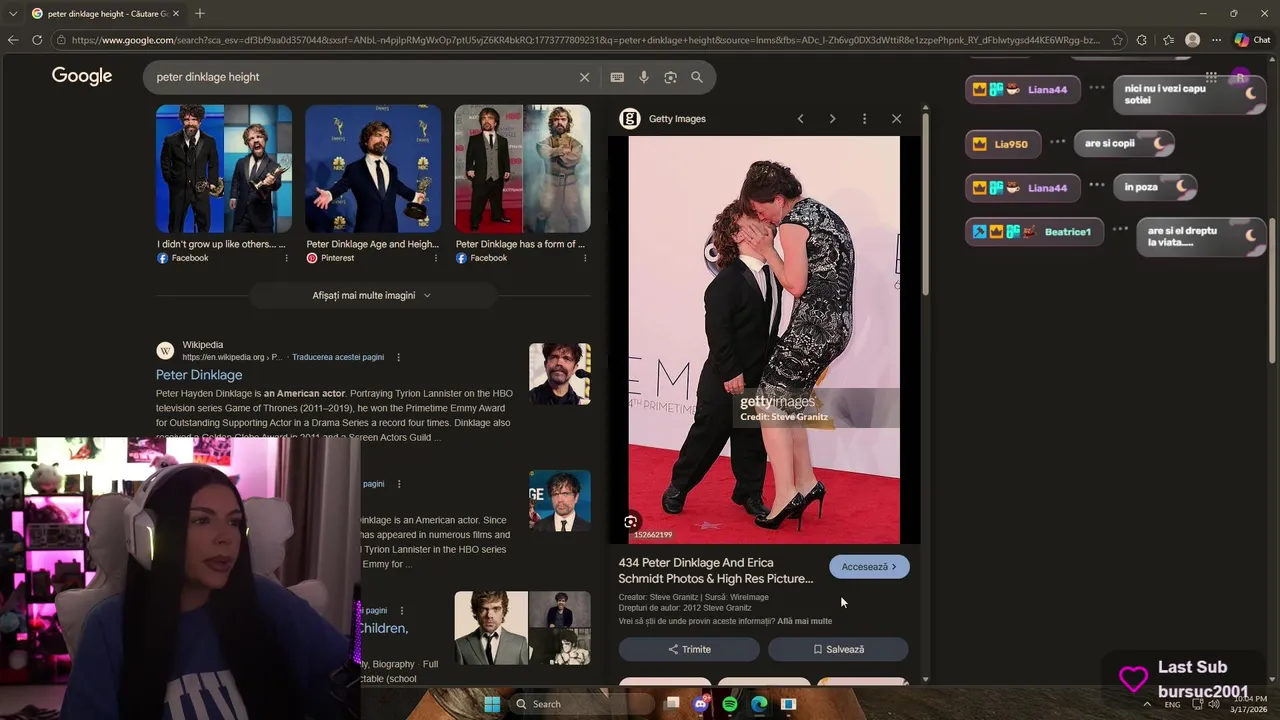
Task: Search inside the image with Lens icon
Action: pyautogui.click(x=630, y=522)
